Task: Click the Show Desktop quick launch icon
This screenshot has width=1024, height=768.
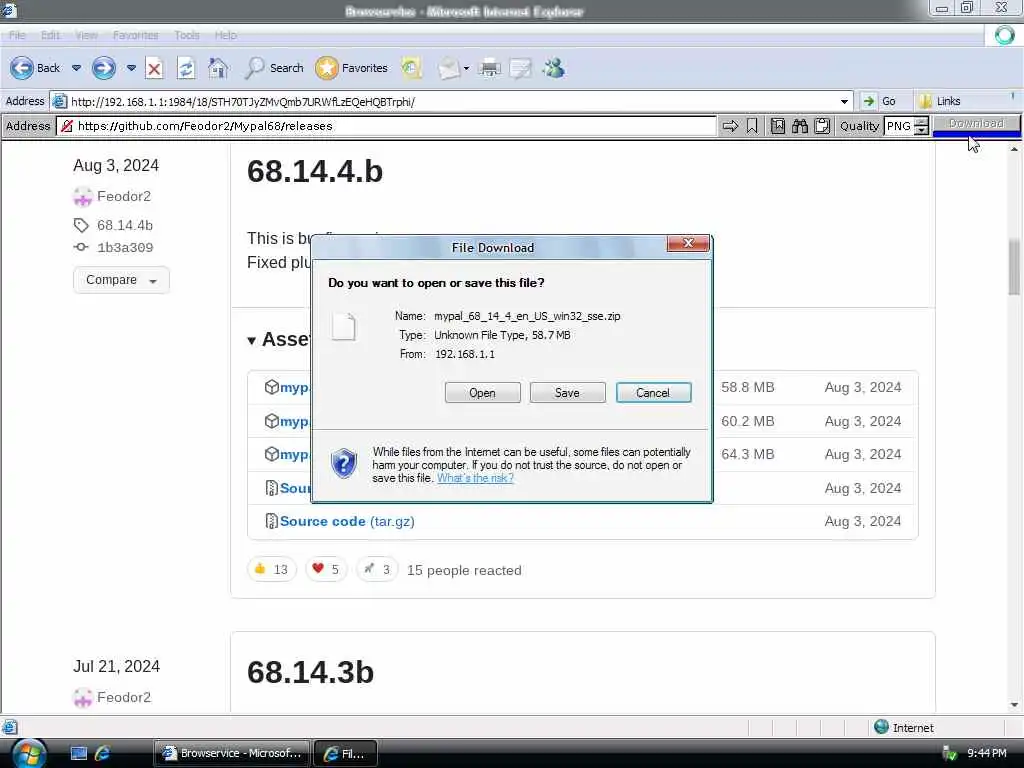Action: tap(79, 754)
